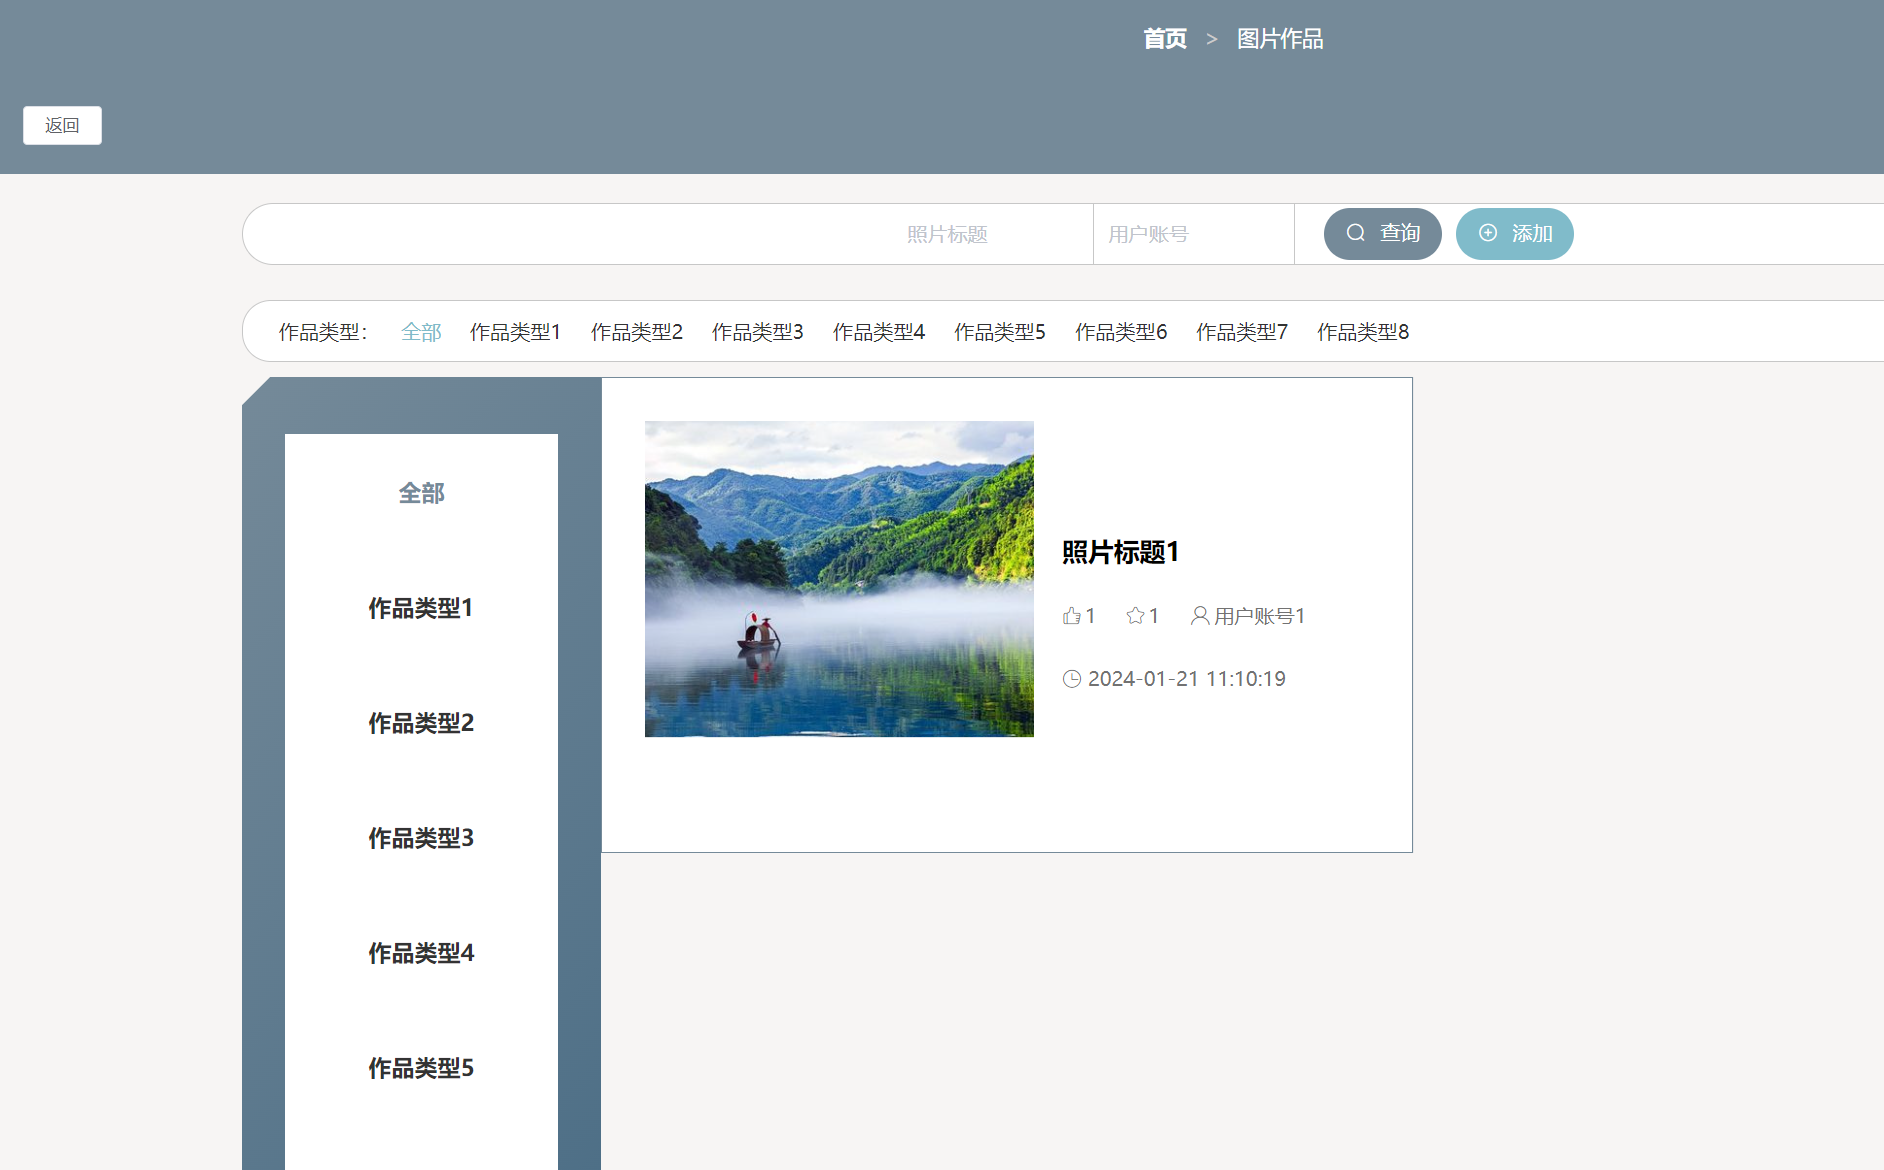Click the magnifier icon in 查询 button

(1355, 233)
